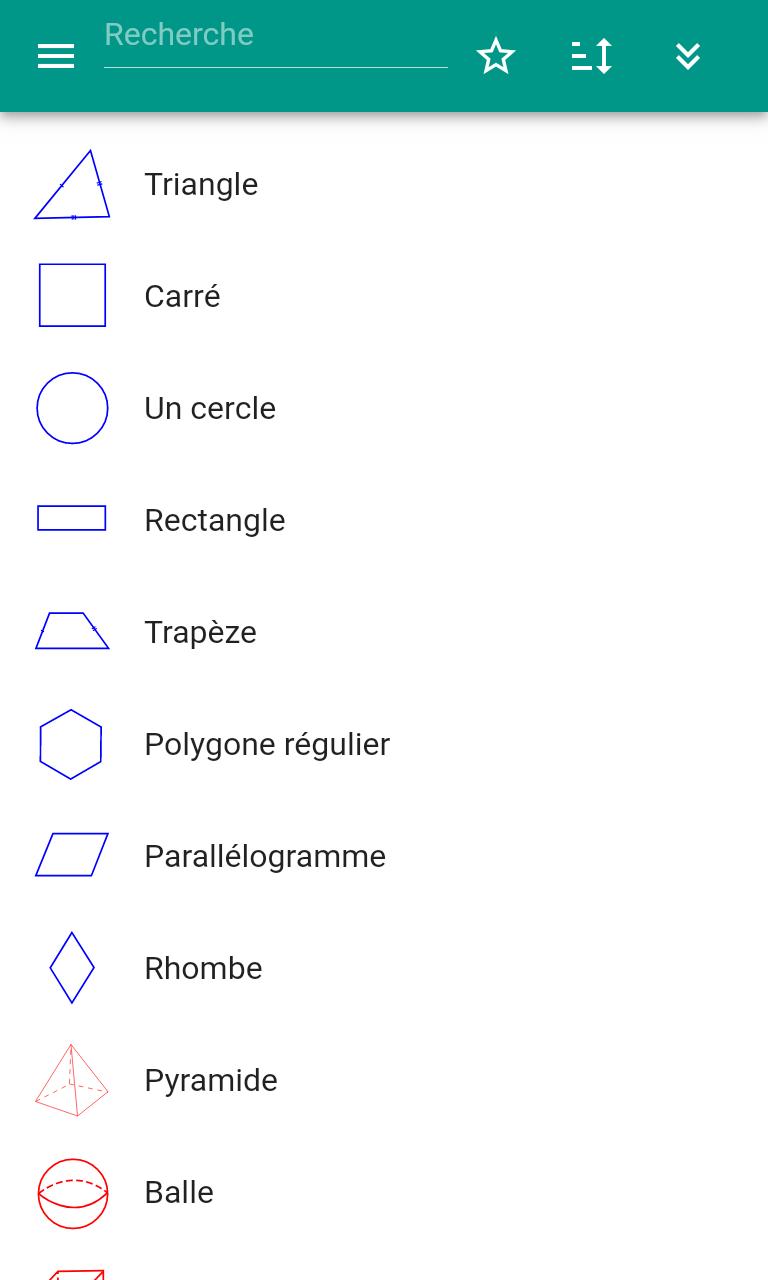Expand all with double chevron icon

[688, 56]
